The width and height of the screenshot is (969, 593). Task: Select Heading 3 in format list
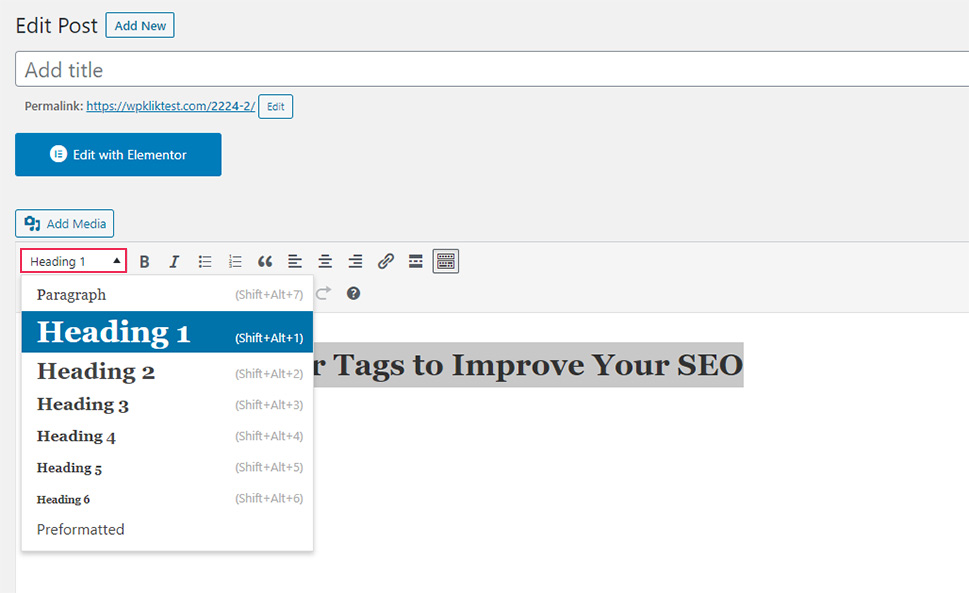pyautogui.click(x=167, y=405)
